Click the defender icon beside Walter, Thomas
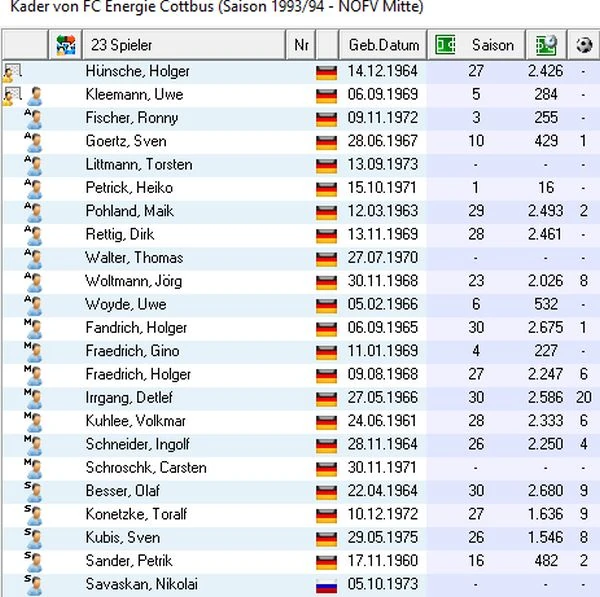Viewport: 600px width, 597px height. point(33,259)
